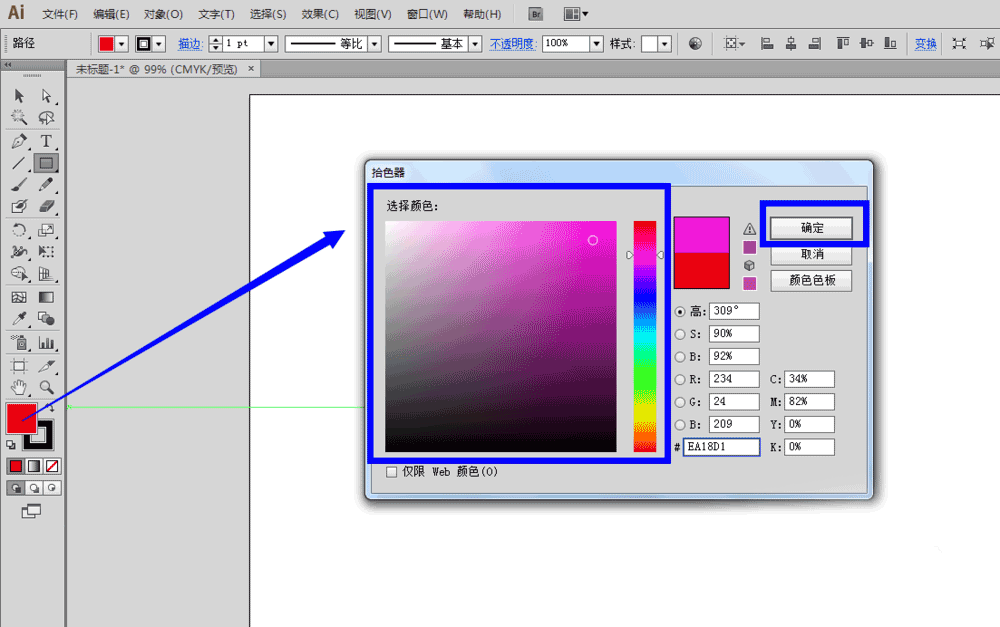Confirm the color with 确定 button
Screen dimensions: 1000x627
pos(812,227)
